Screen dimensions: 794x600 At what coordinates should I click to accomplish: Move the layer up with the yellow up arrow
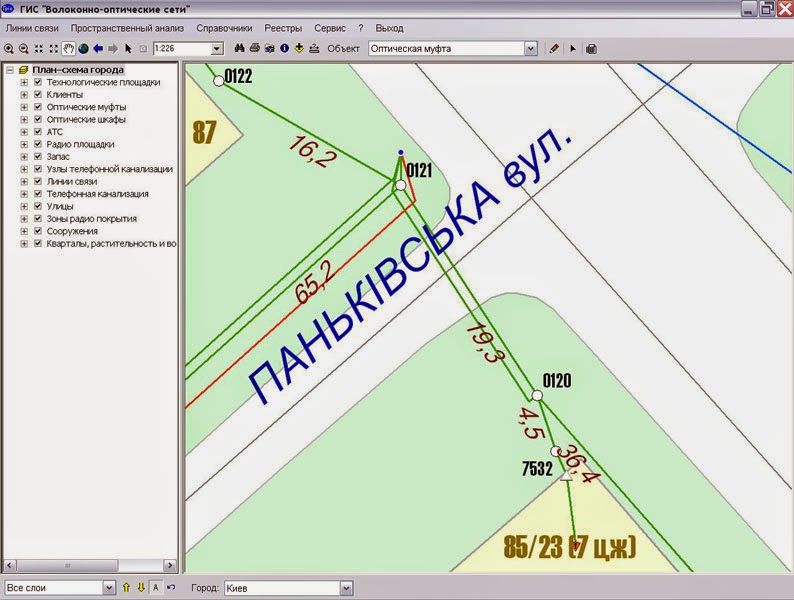[126, 587]
